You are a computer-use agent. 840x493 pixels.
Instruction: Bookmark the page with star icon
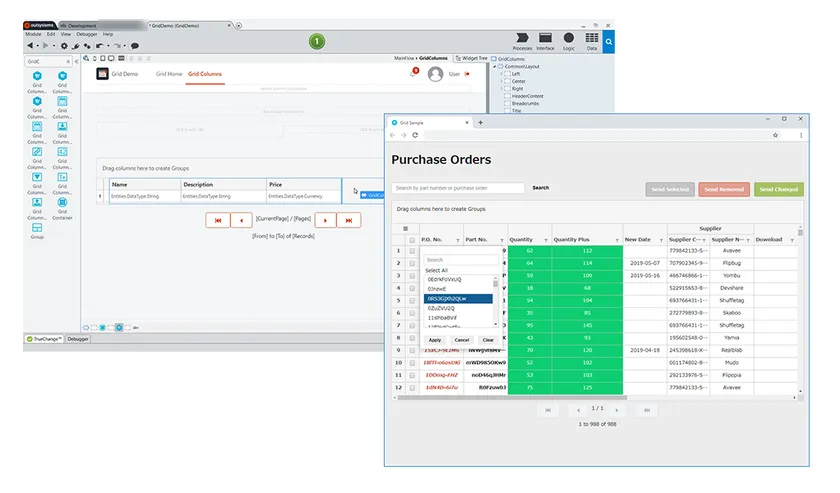coord(775,134)
